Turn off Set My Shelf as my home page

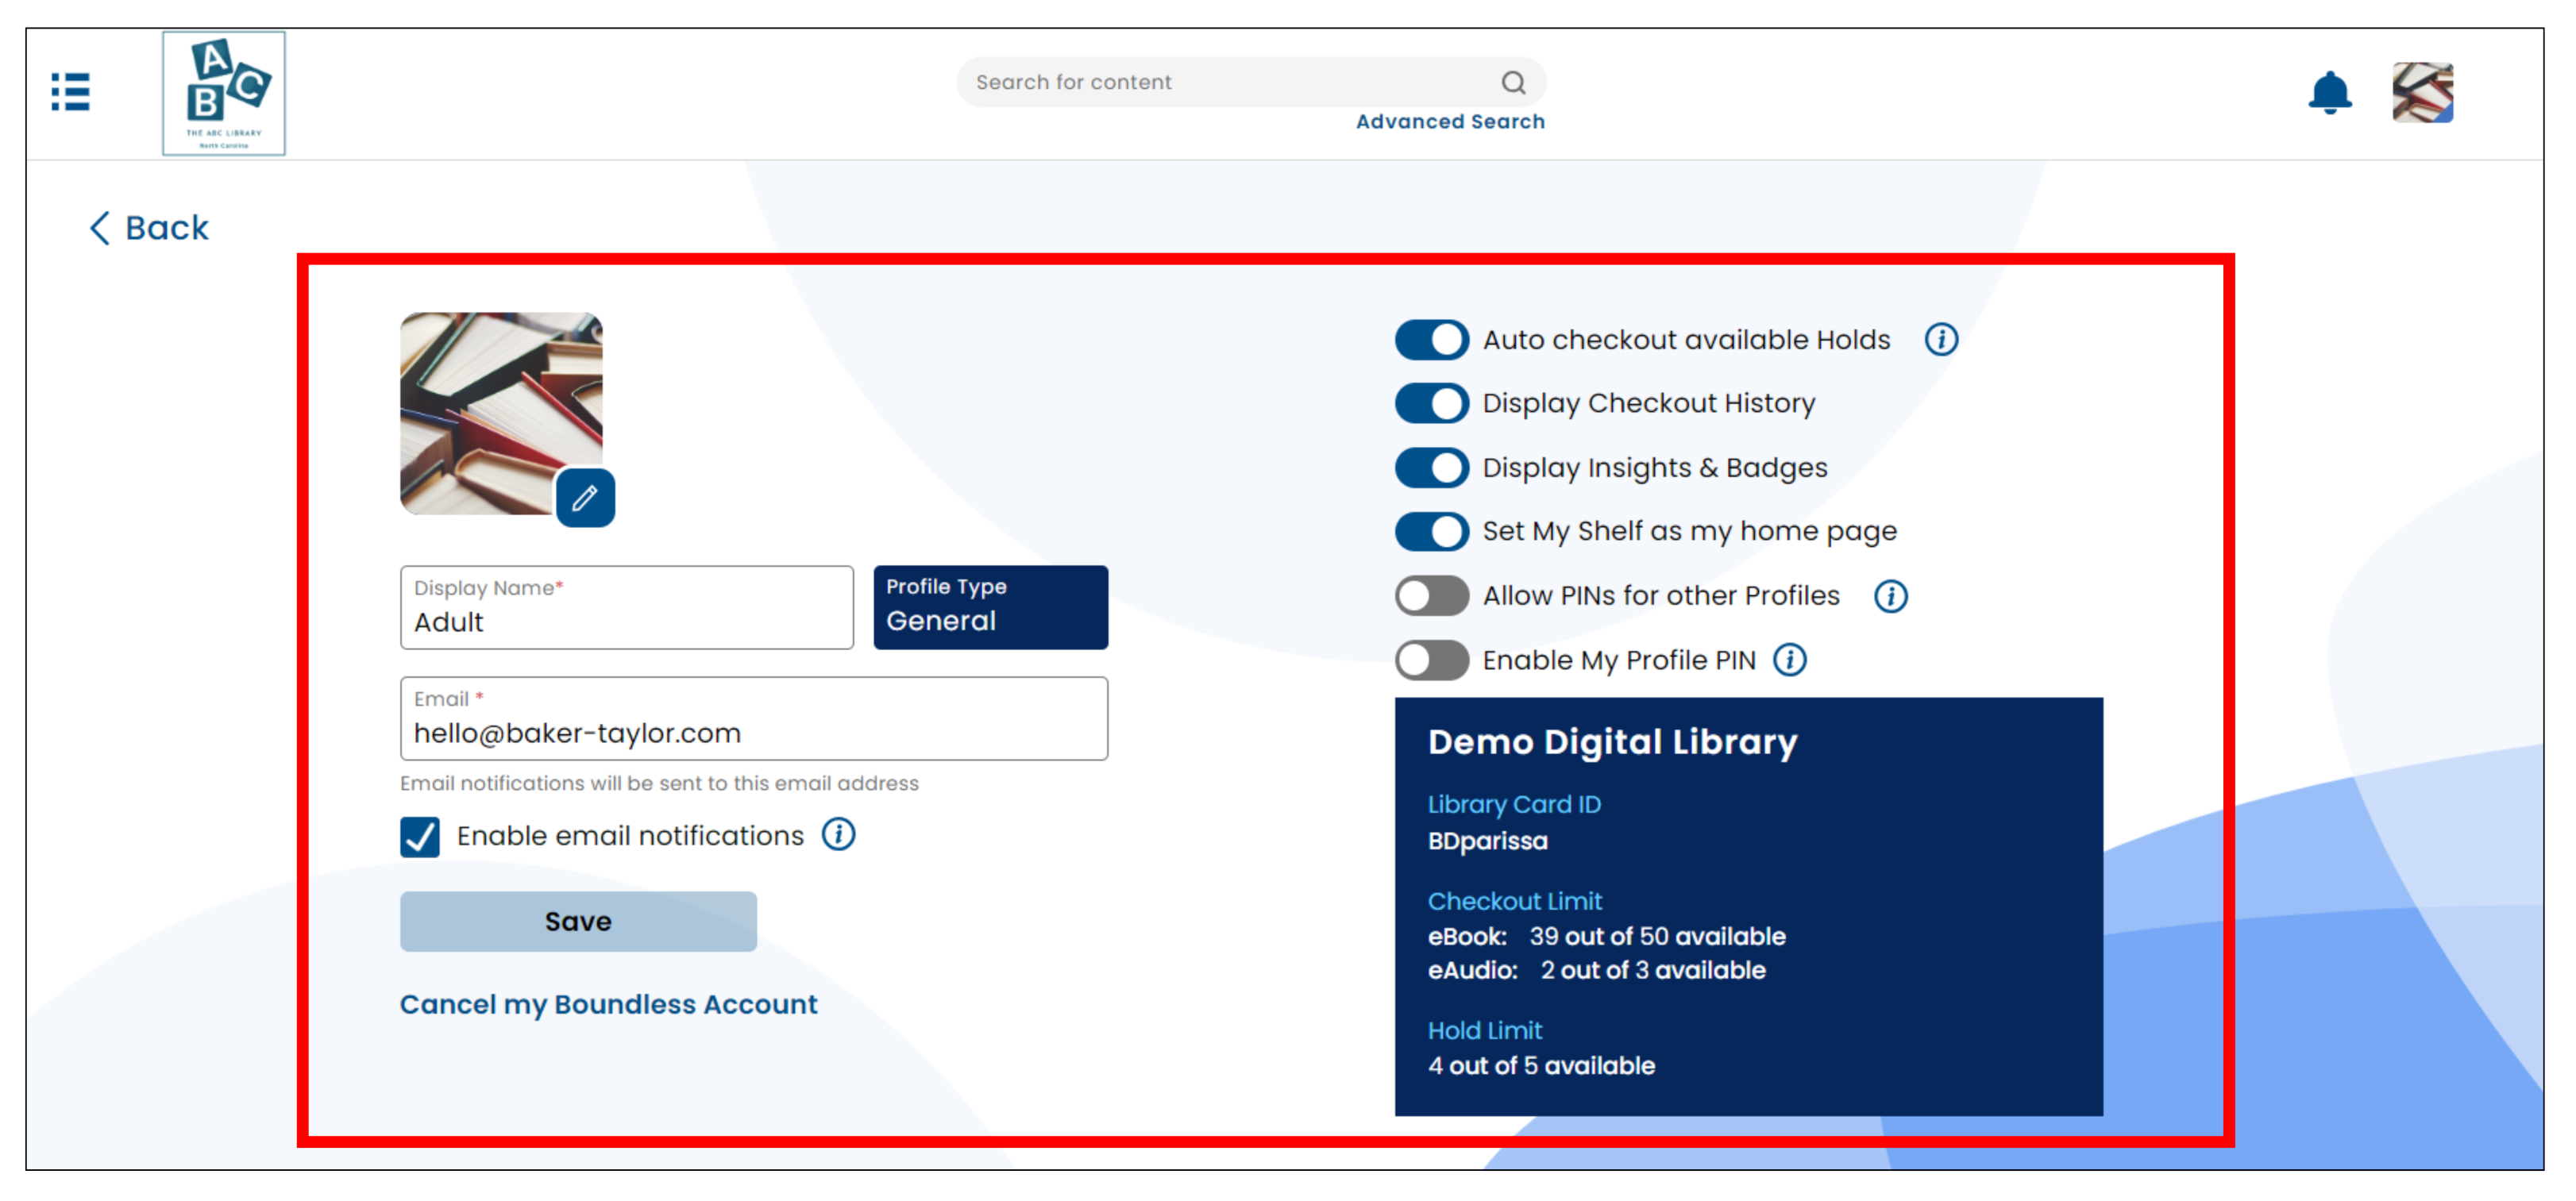point(1431,531)
